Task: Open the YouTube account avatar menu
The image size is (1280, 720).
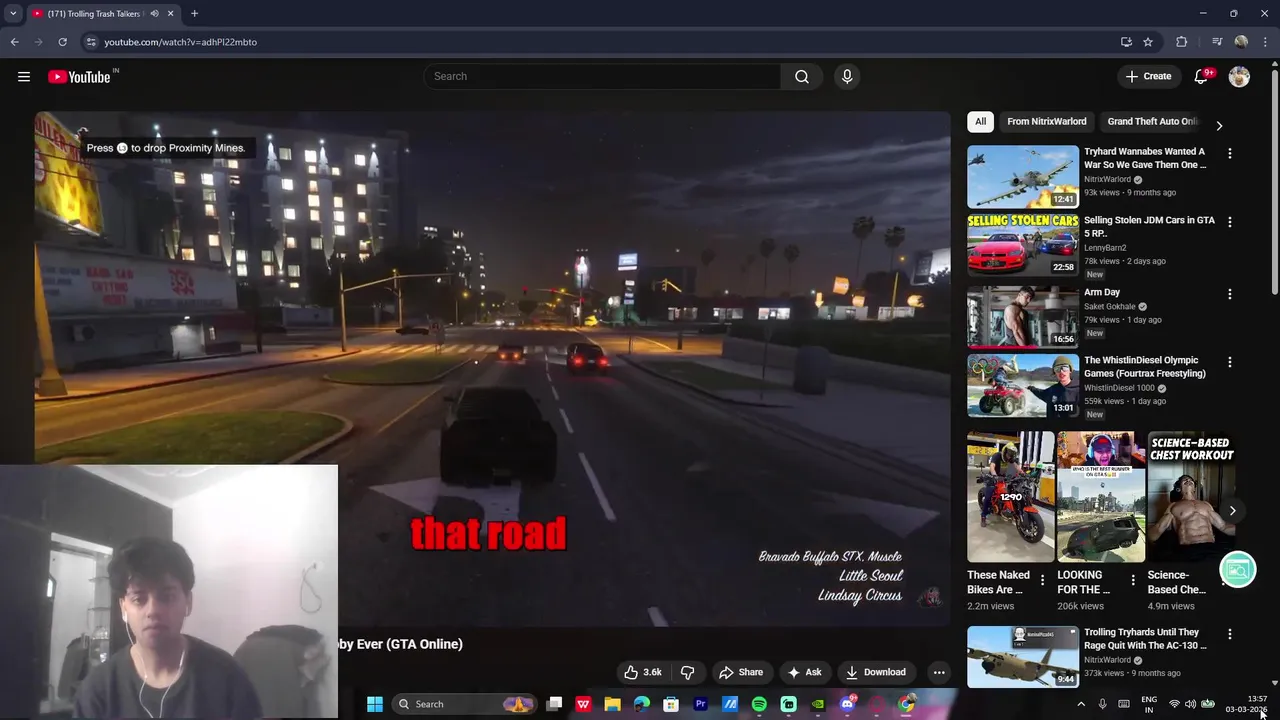Action: [x=1239, y=77]
